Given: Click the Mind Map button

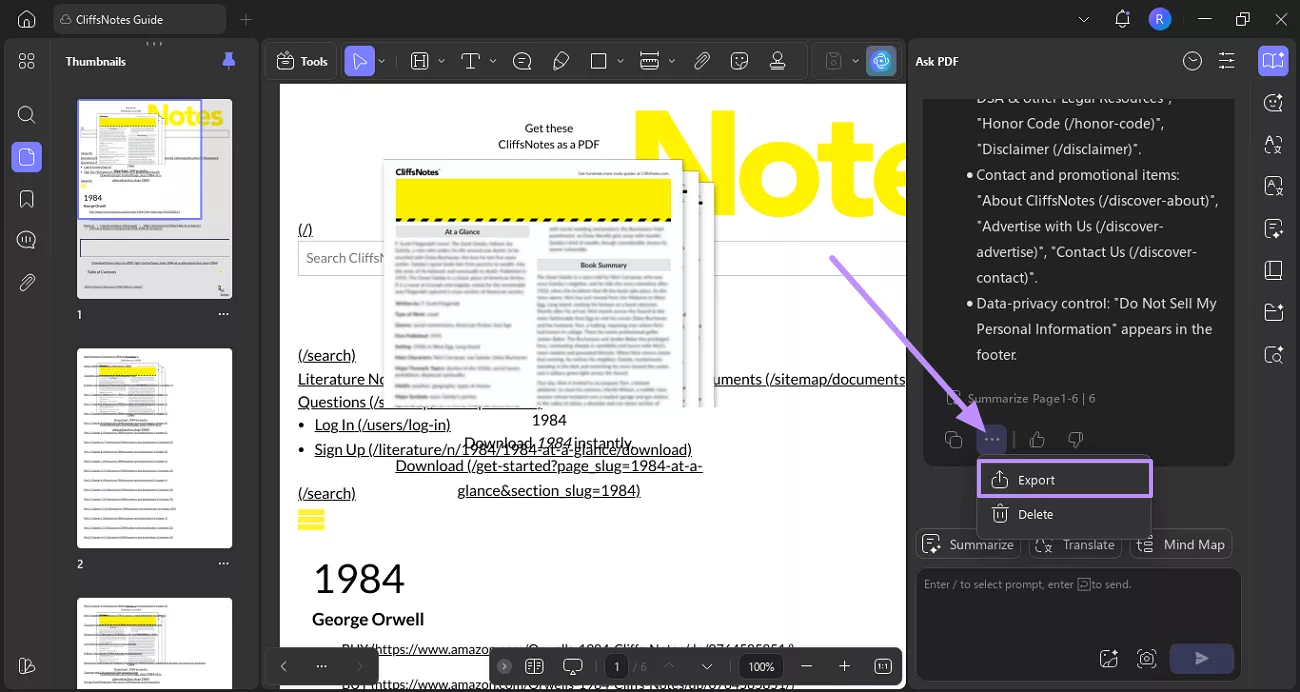Looking at the screenshot, I should [1181, 545].
